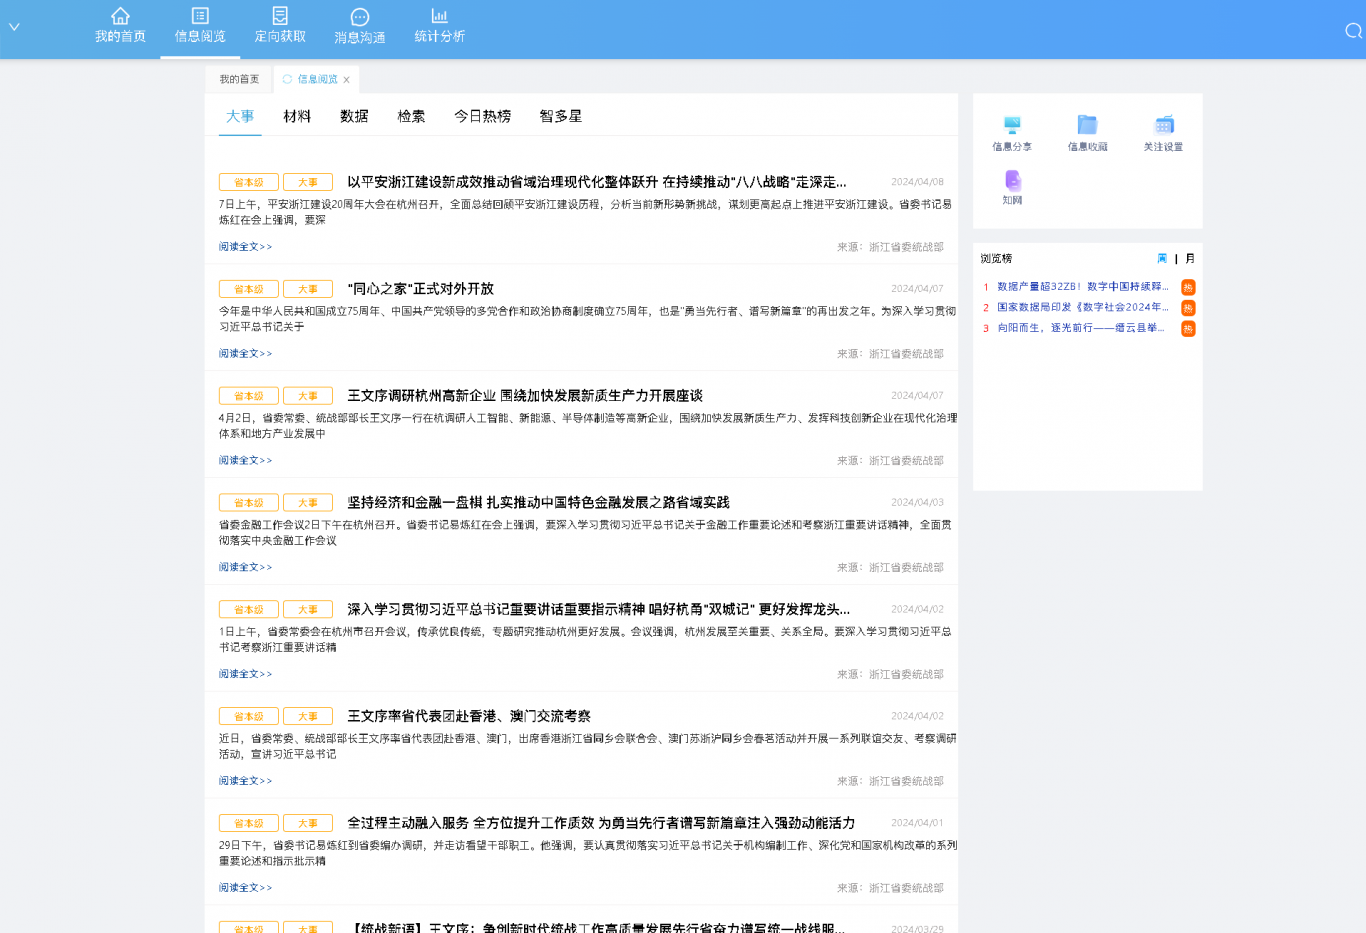1366x933 pixels.
Task: Open article 王文序调研杭州高新企业
Action: 524,396
